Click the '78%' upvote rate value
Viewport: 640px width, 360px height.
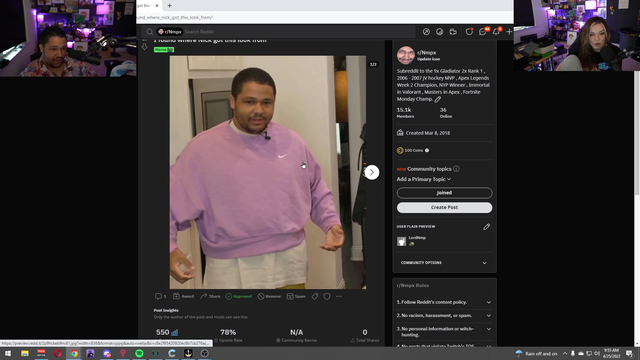pyautogui.click(x=228, y=332)
